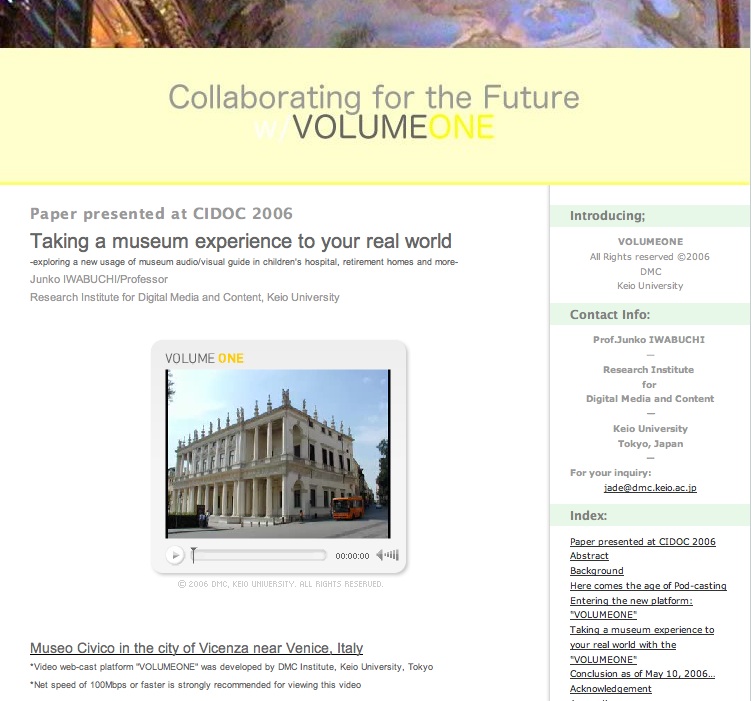Click the VOLUME ONE label on the player
Image resolution: width=751 pixels, height=701 pixels.
pos(205,358)
